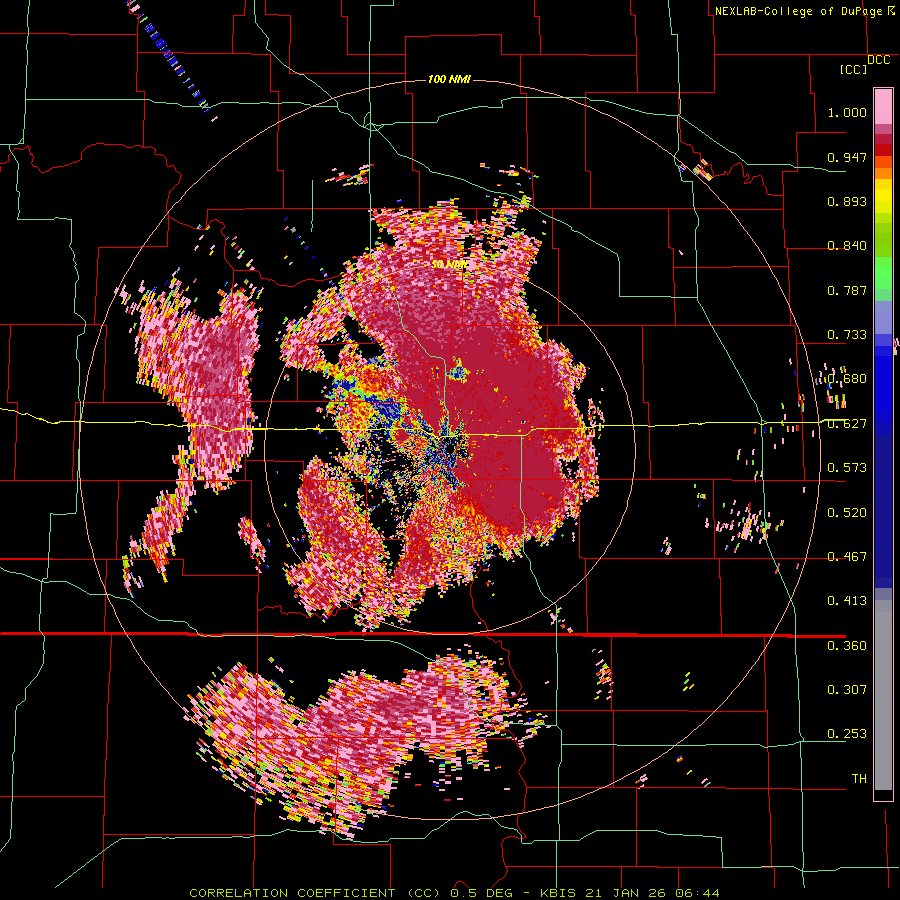Click the 0.680 legend value
900x900 pixels.
click(x=847, y=379)
